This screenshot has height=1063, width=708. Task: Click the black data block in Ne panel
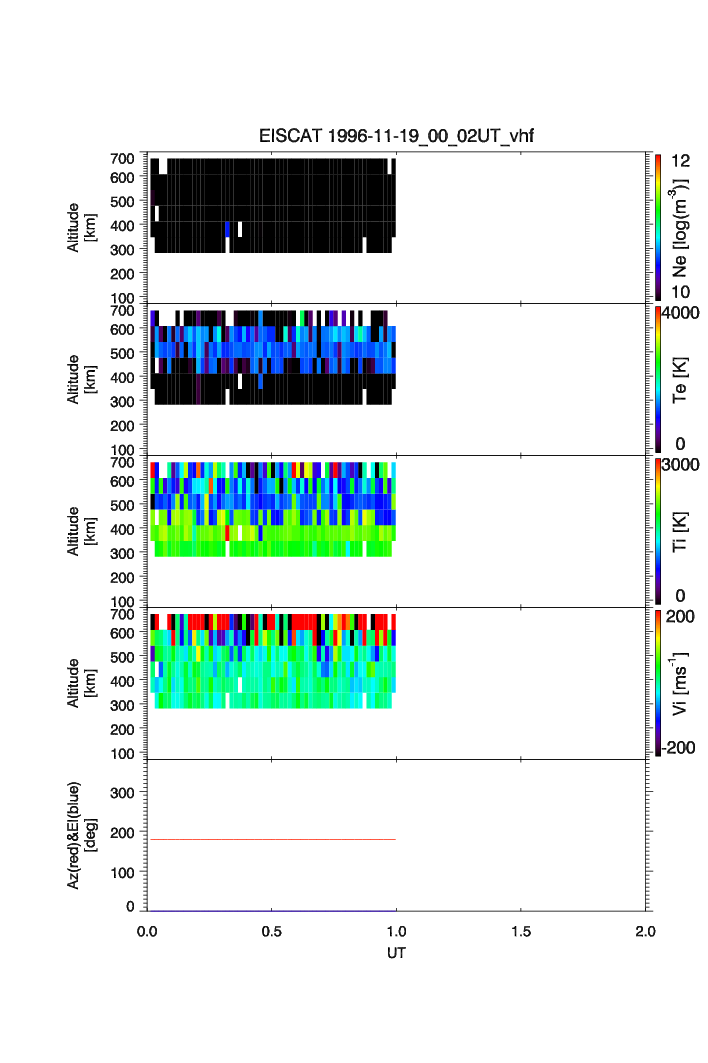pos(270,200)
